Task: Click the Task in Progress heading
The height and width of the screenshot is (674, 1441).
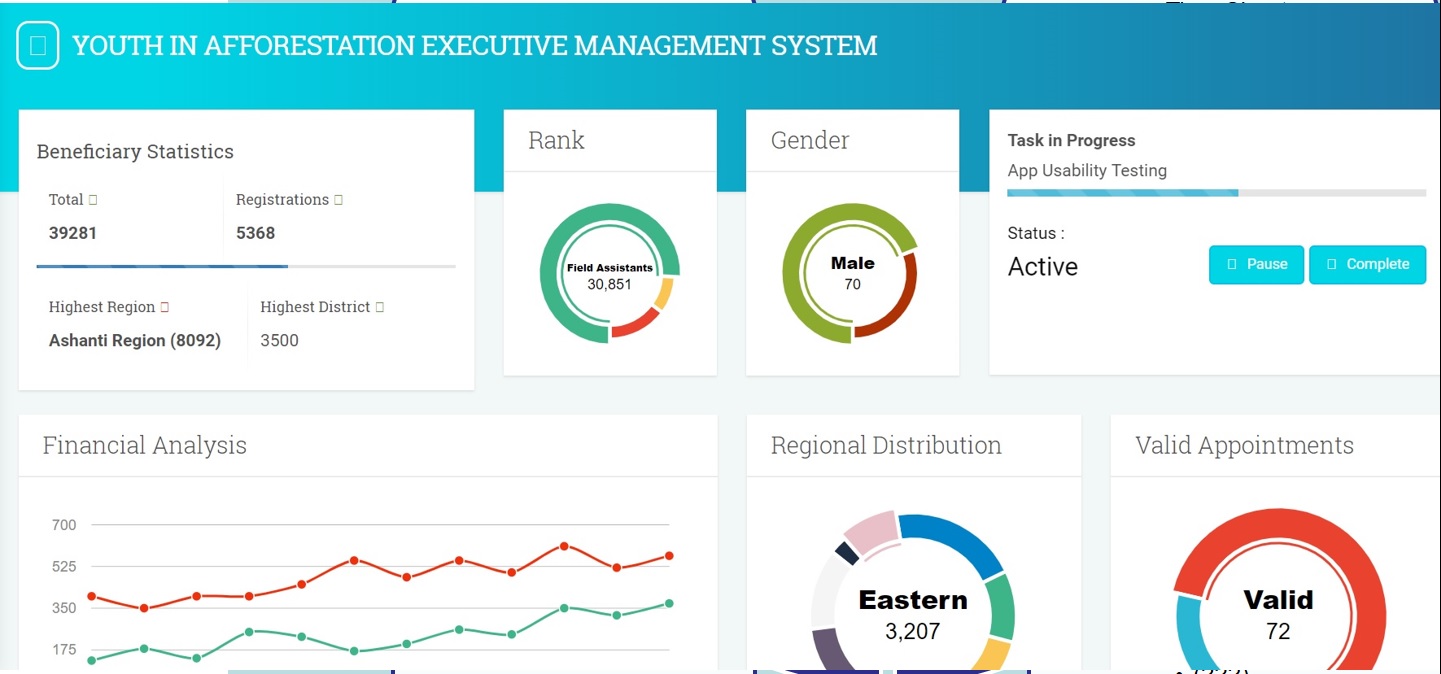Action: (1071, 141)
